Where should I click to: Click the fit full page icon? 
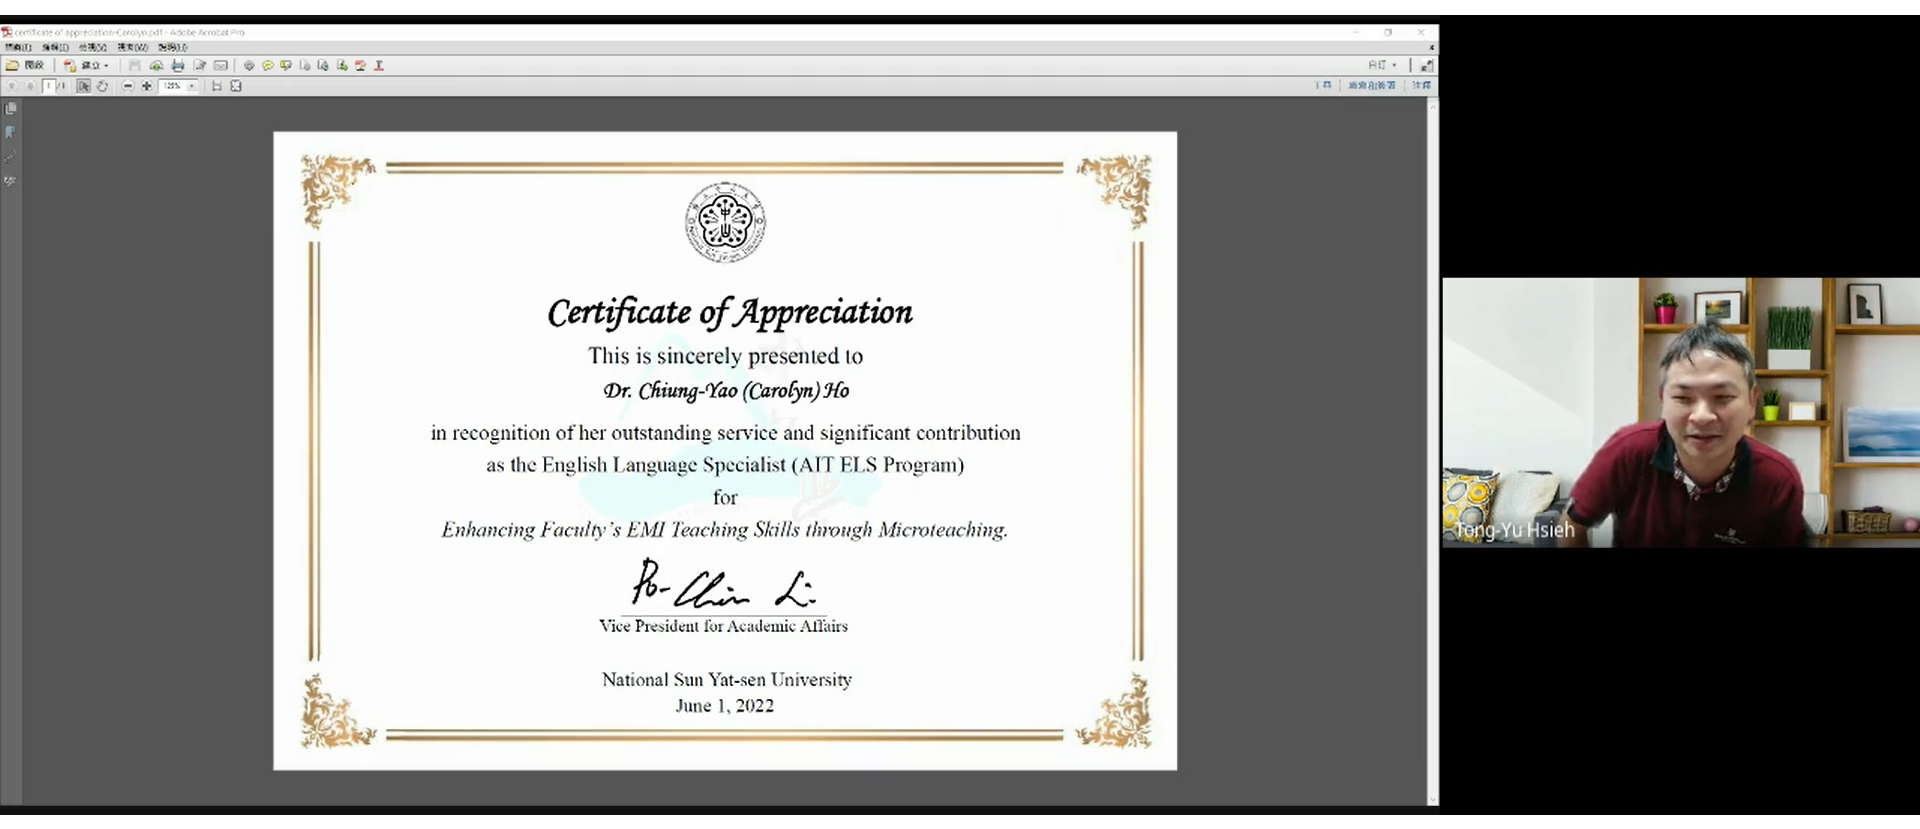click(x=236, y=86)
